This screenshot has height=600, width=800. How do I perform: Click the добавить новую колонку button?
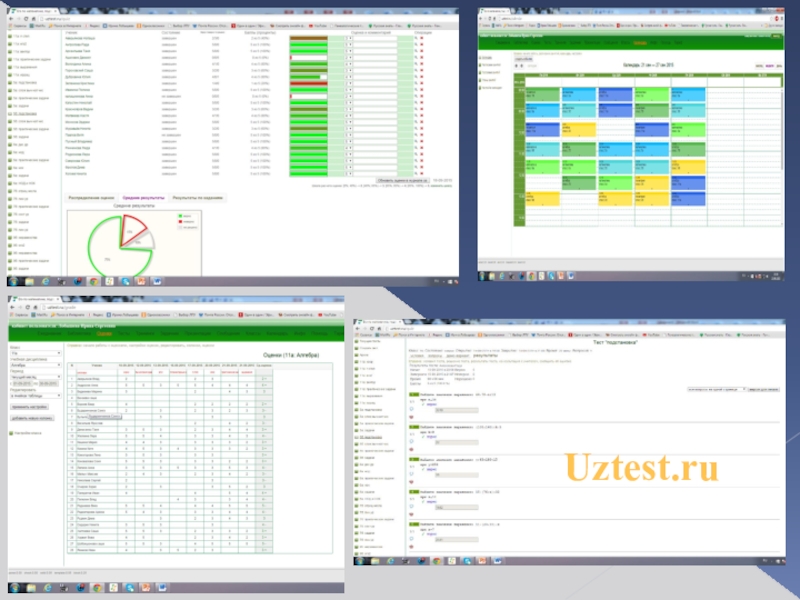point(32,418)
